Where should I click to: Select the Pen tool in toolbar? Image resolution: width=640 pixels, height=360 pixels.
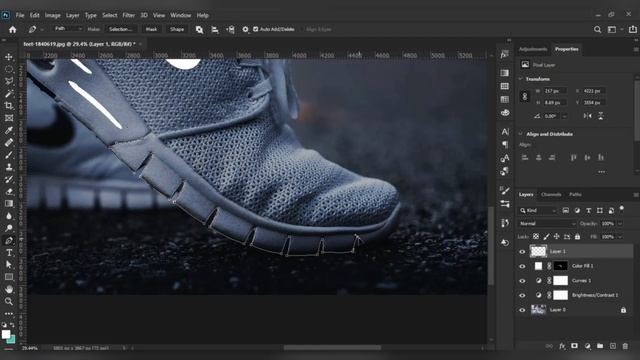tap(9, 240)
